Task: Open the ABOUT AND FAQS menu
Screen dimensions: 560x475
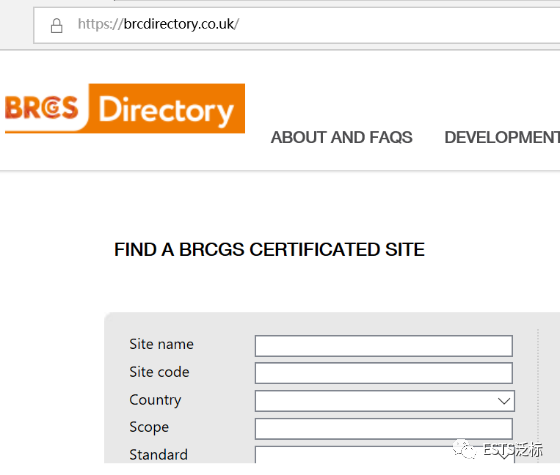Action: (x=341, y=138)
